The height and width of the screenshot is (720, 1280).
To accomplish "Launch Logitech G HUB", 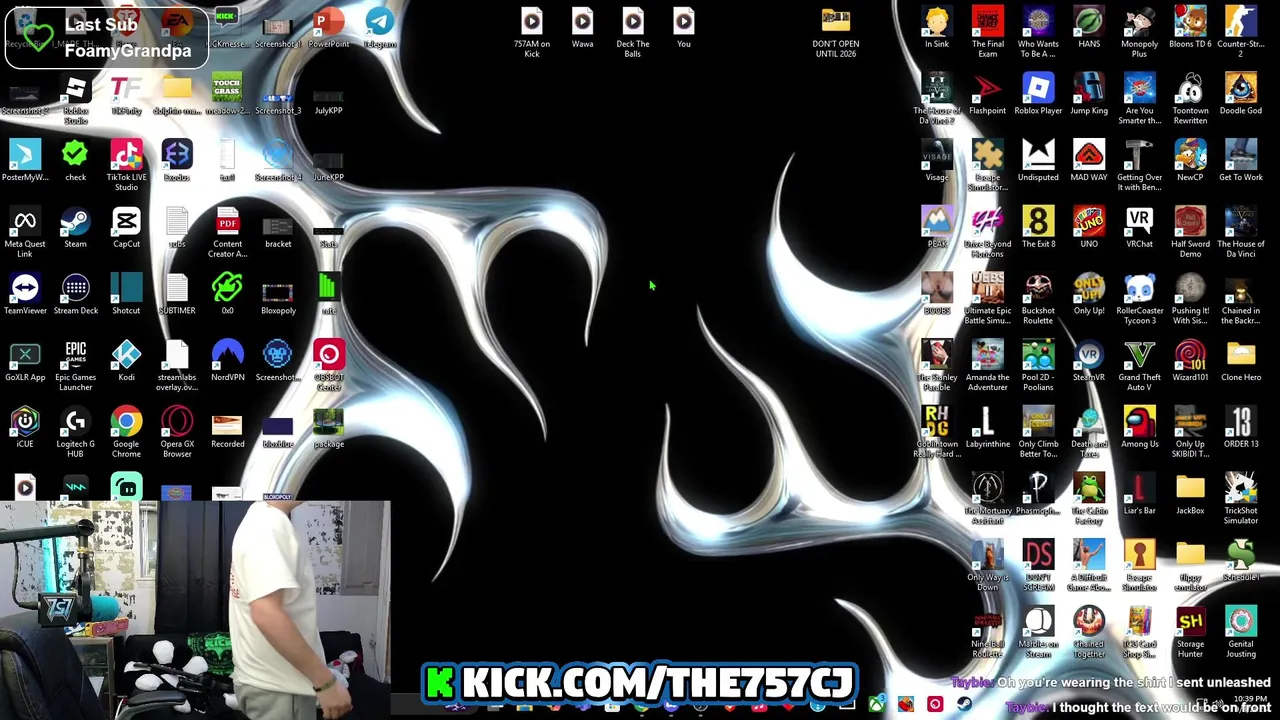I will (75, 433).
